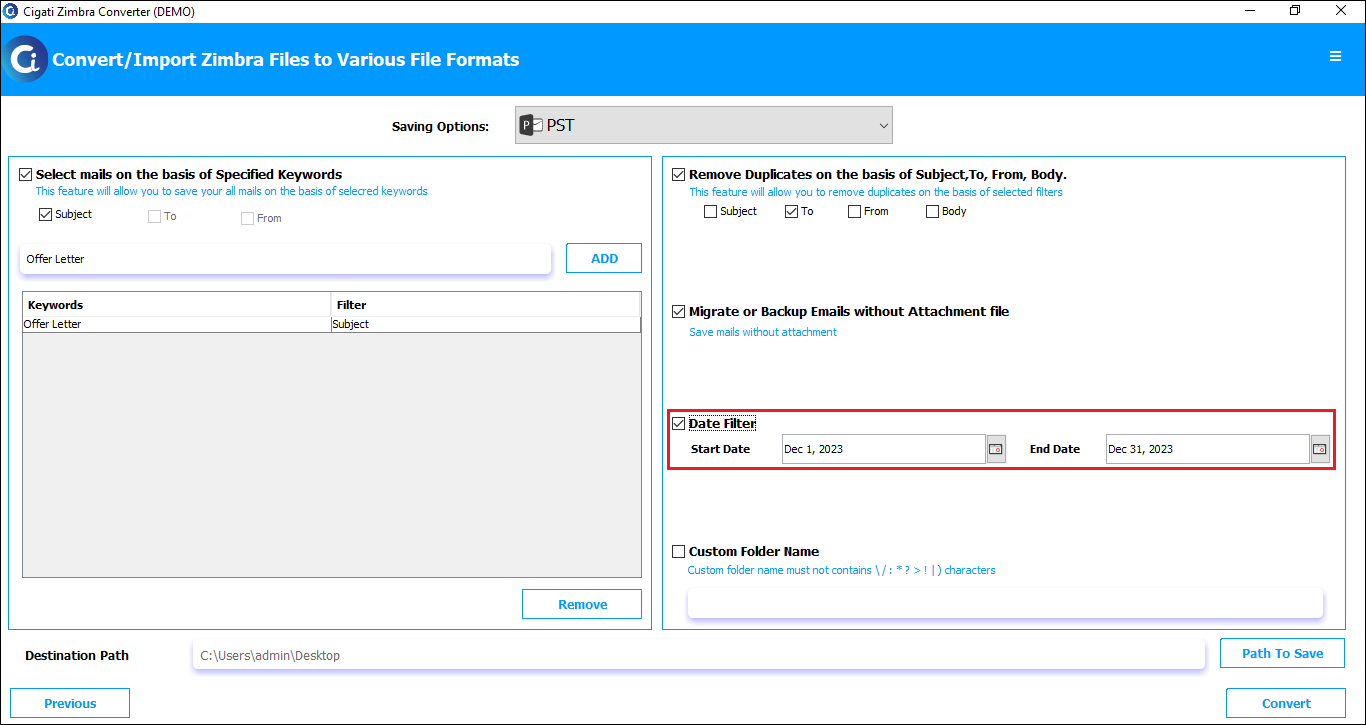Viewport: 1366px width, 725px height.
Task: Open the hamburger menu icon
Action: click(1335, 57)
